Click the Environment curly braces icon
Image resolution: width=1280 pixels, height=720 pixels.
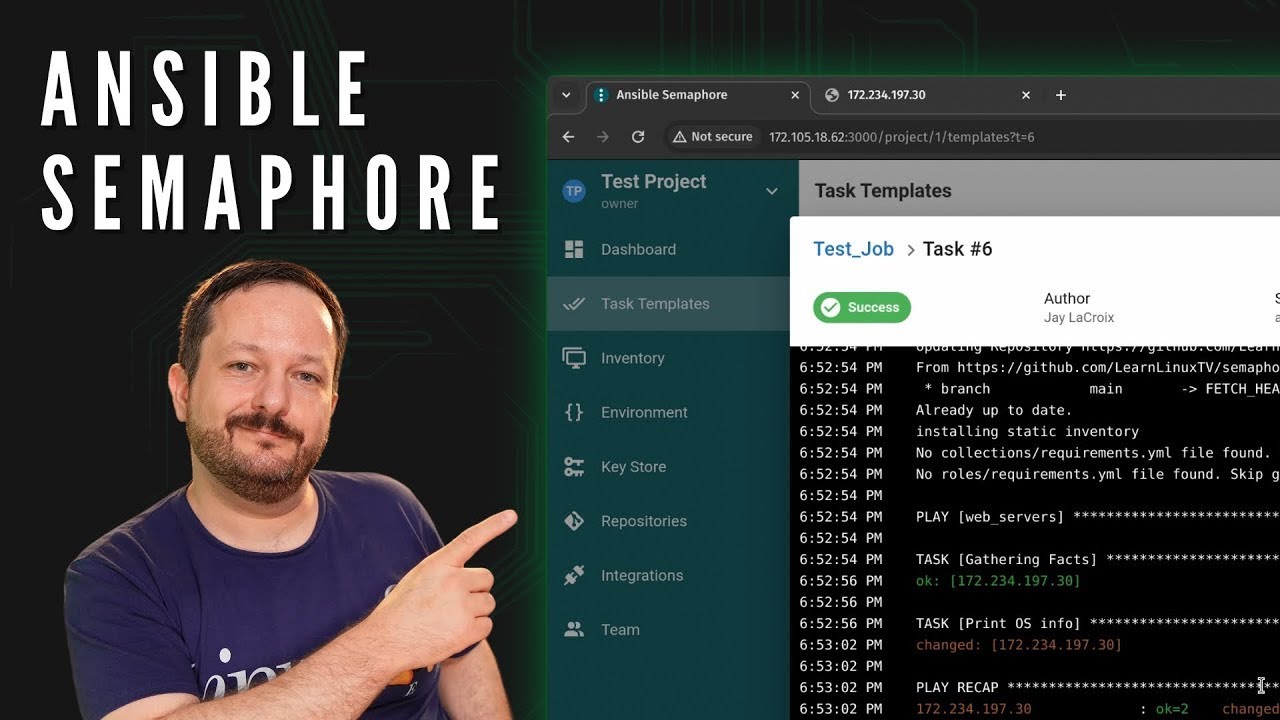point(574,412)
